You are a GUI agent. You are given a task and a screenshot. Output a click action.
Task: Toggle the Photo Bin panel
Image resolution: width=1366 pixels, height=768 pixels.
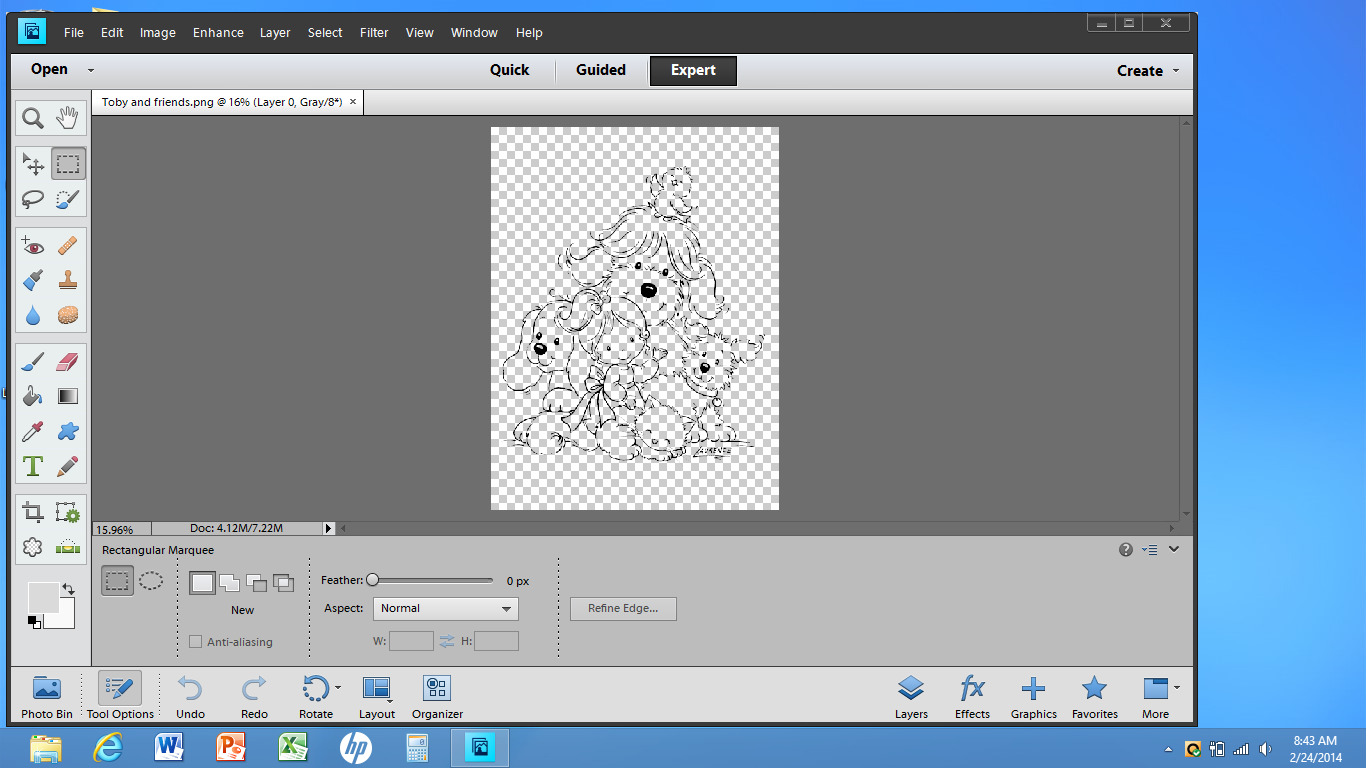point(46,696)
